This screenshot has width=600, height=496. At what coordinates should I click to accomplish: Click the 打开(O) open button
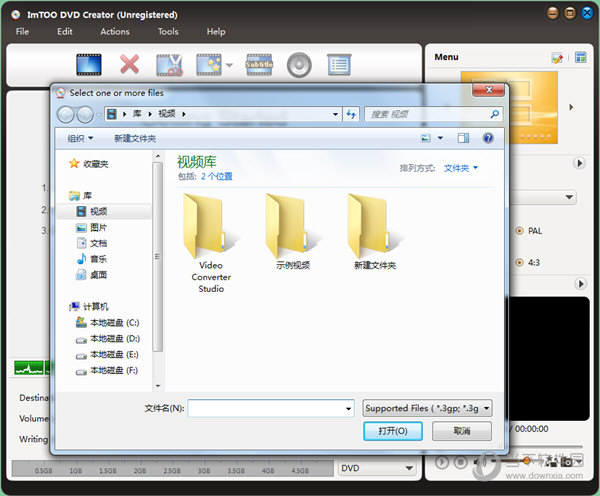tap(393, 431)
